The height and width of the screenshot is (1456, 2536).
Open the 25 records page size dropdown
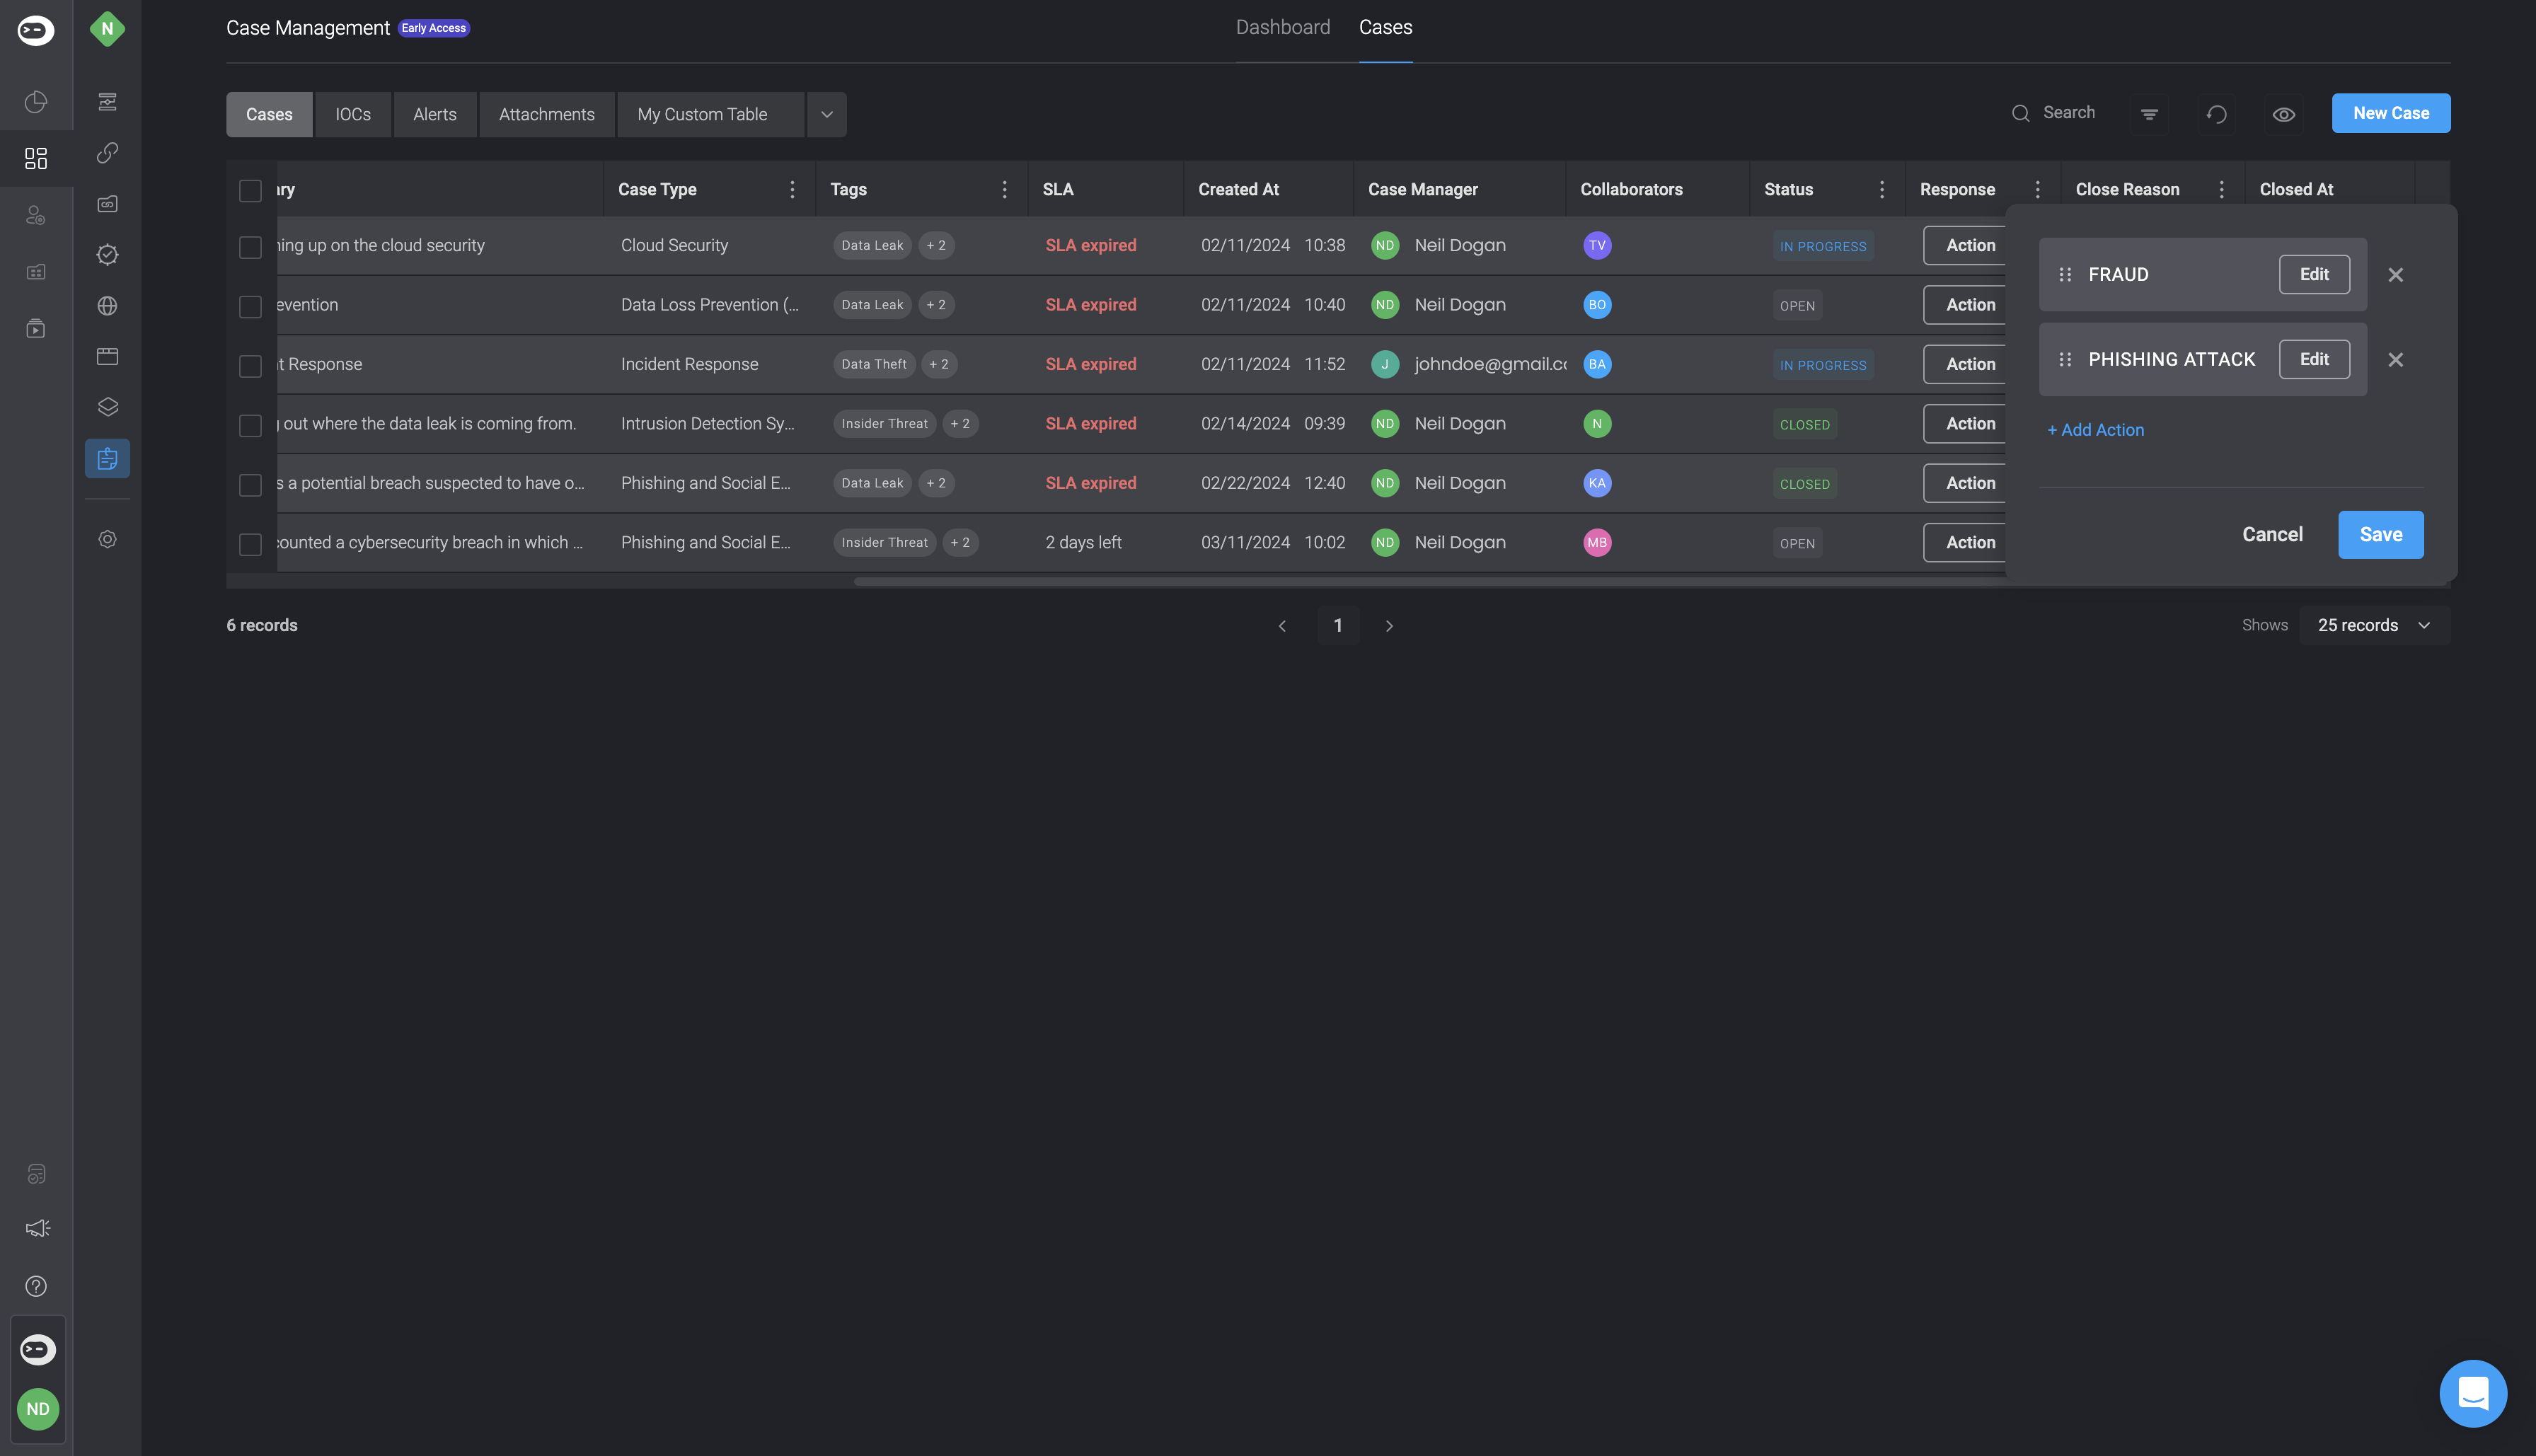[x=2374, y=626]
